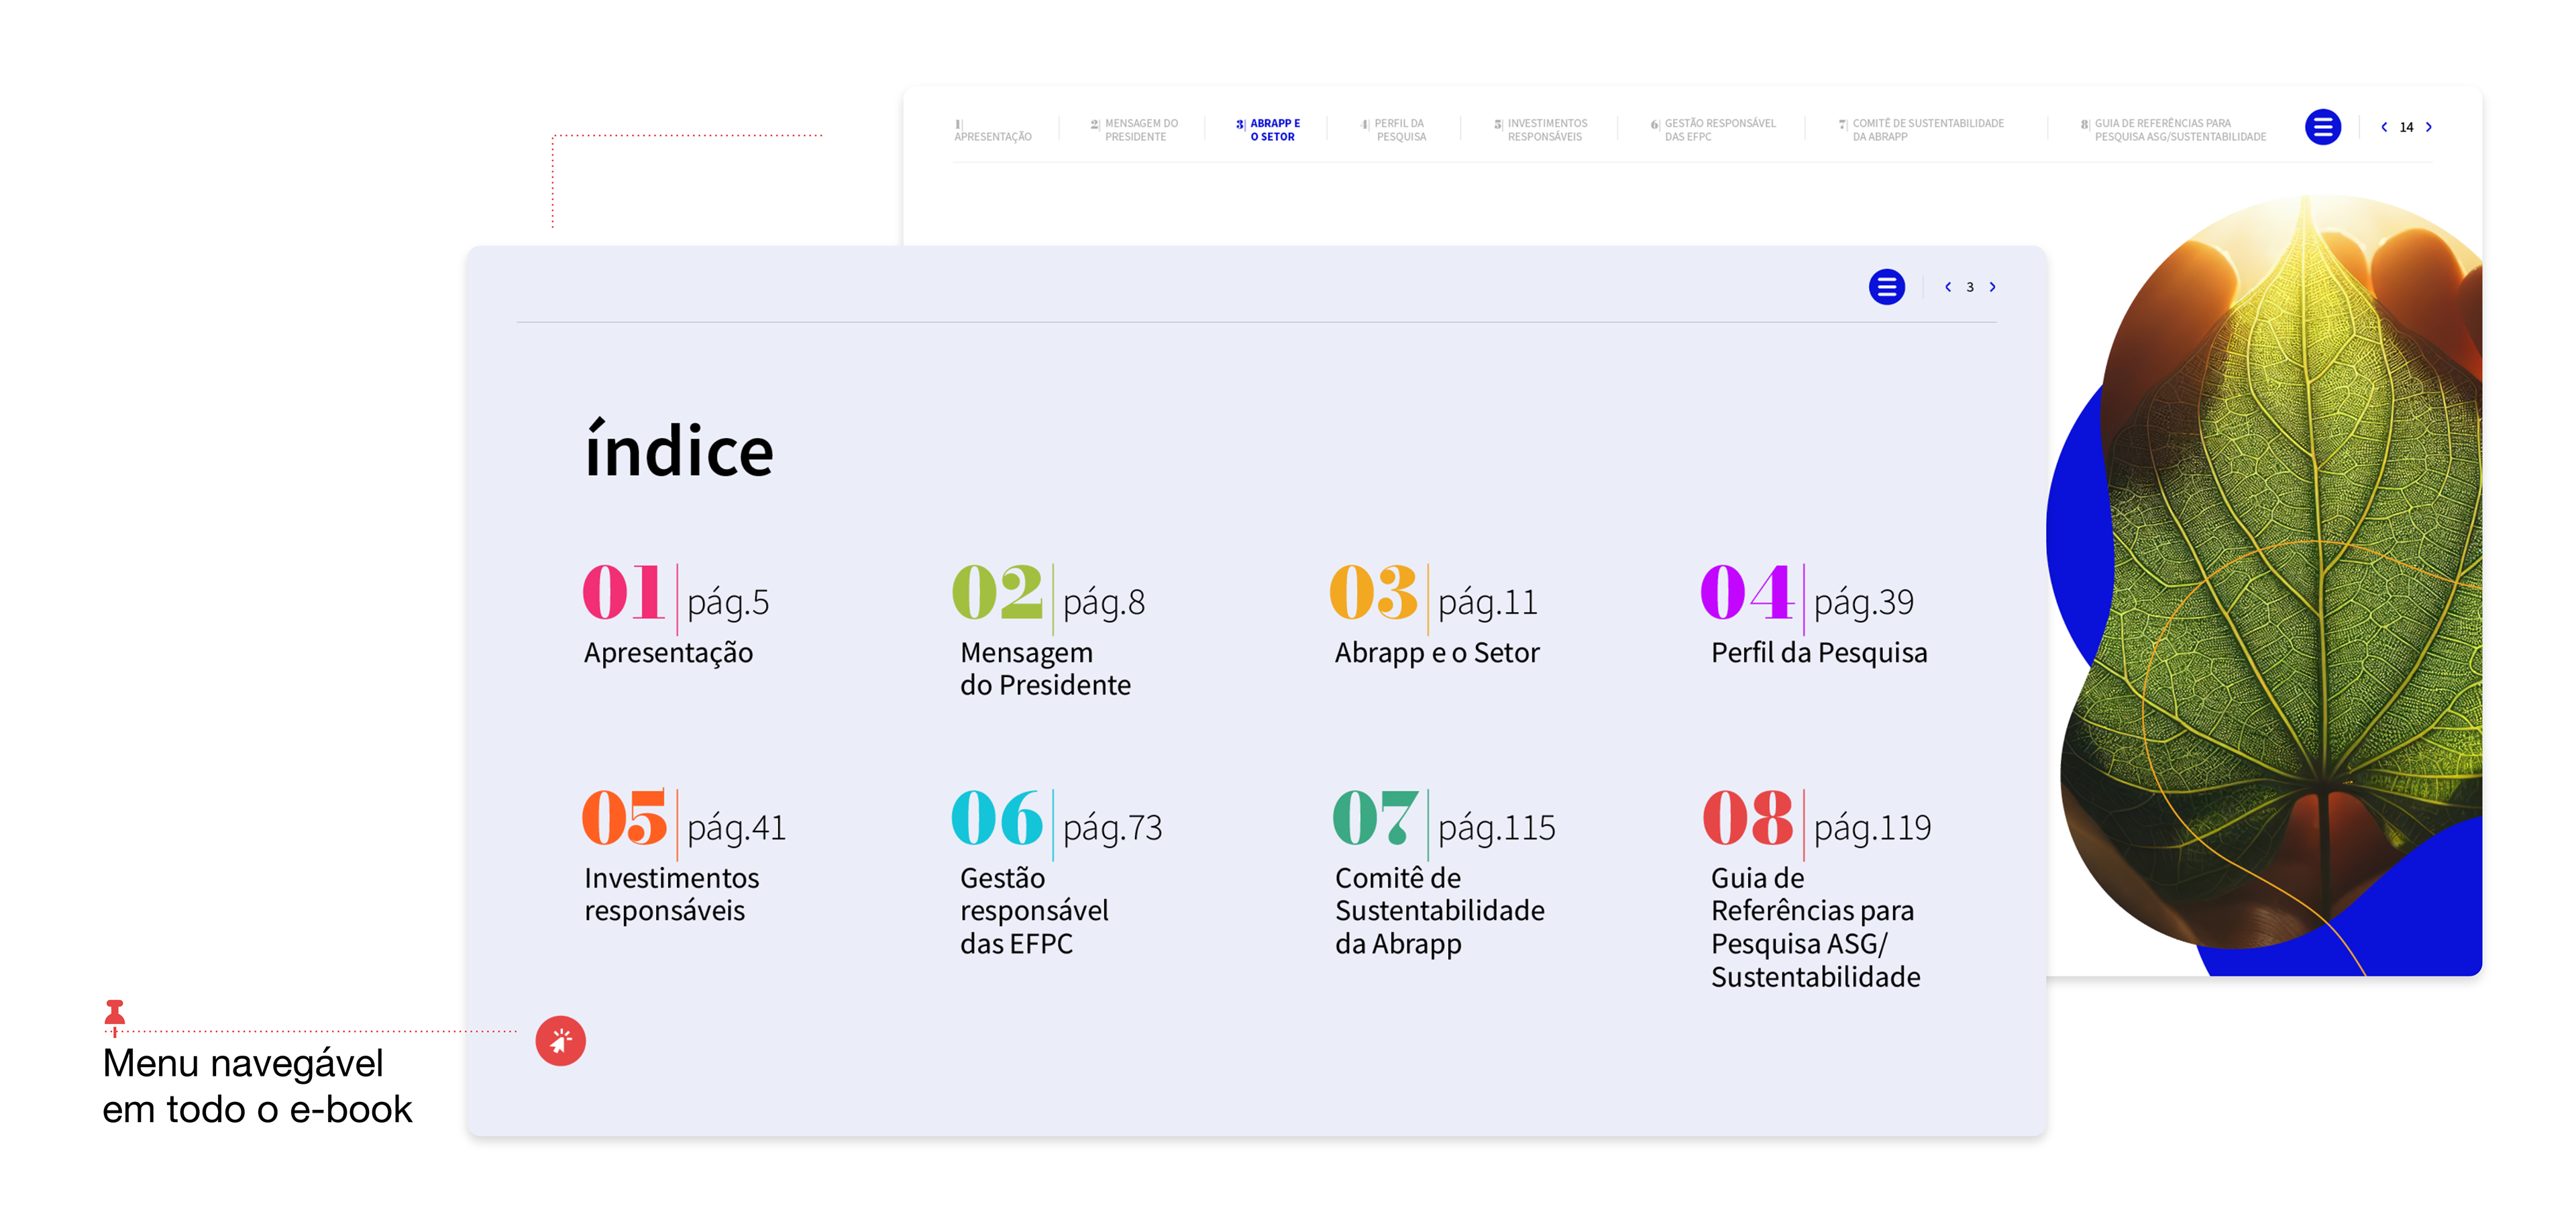This screenshot has height=1222, width=2576.
Task: Click red cursor-click icon button
Action: [560, 1041]
